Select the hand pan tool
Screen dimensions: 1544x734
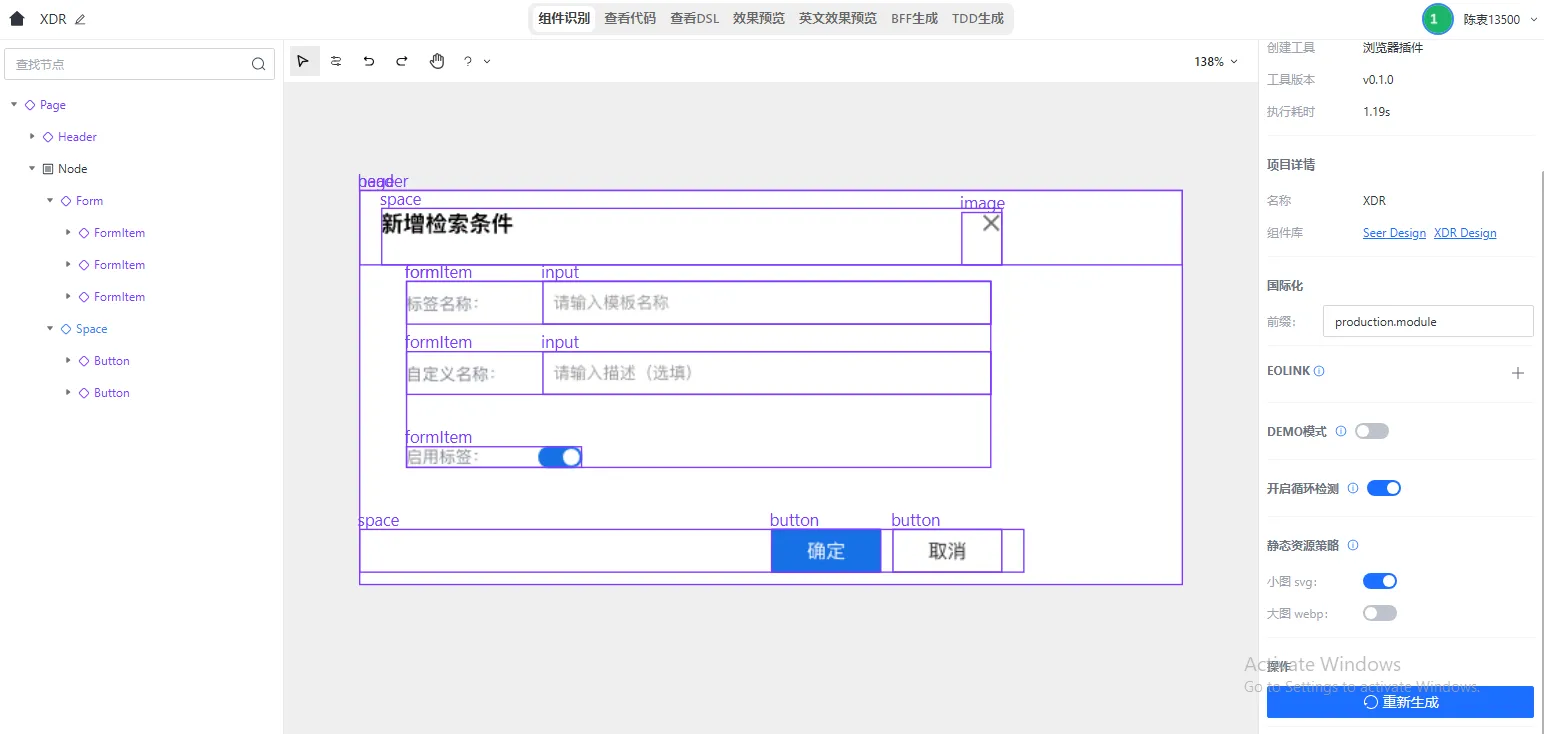click(437, 61)
